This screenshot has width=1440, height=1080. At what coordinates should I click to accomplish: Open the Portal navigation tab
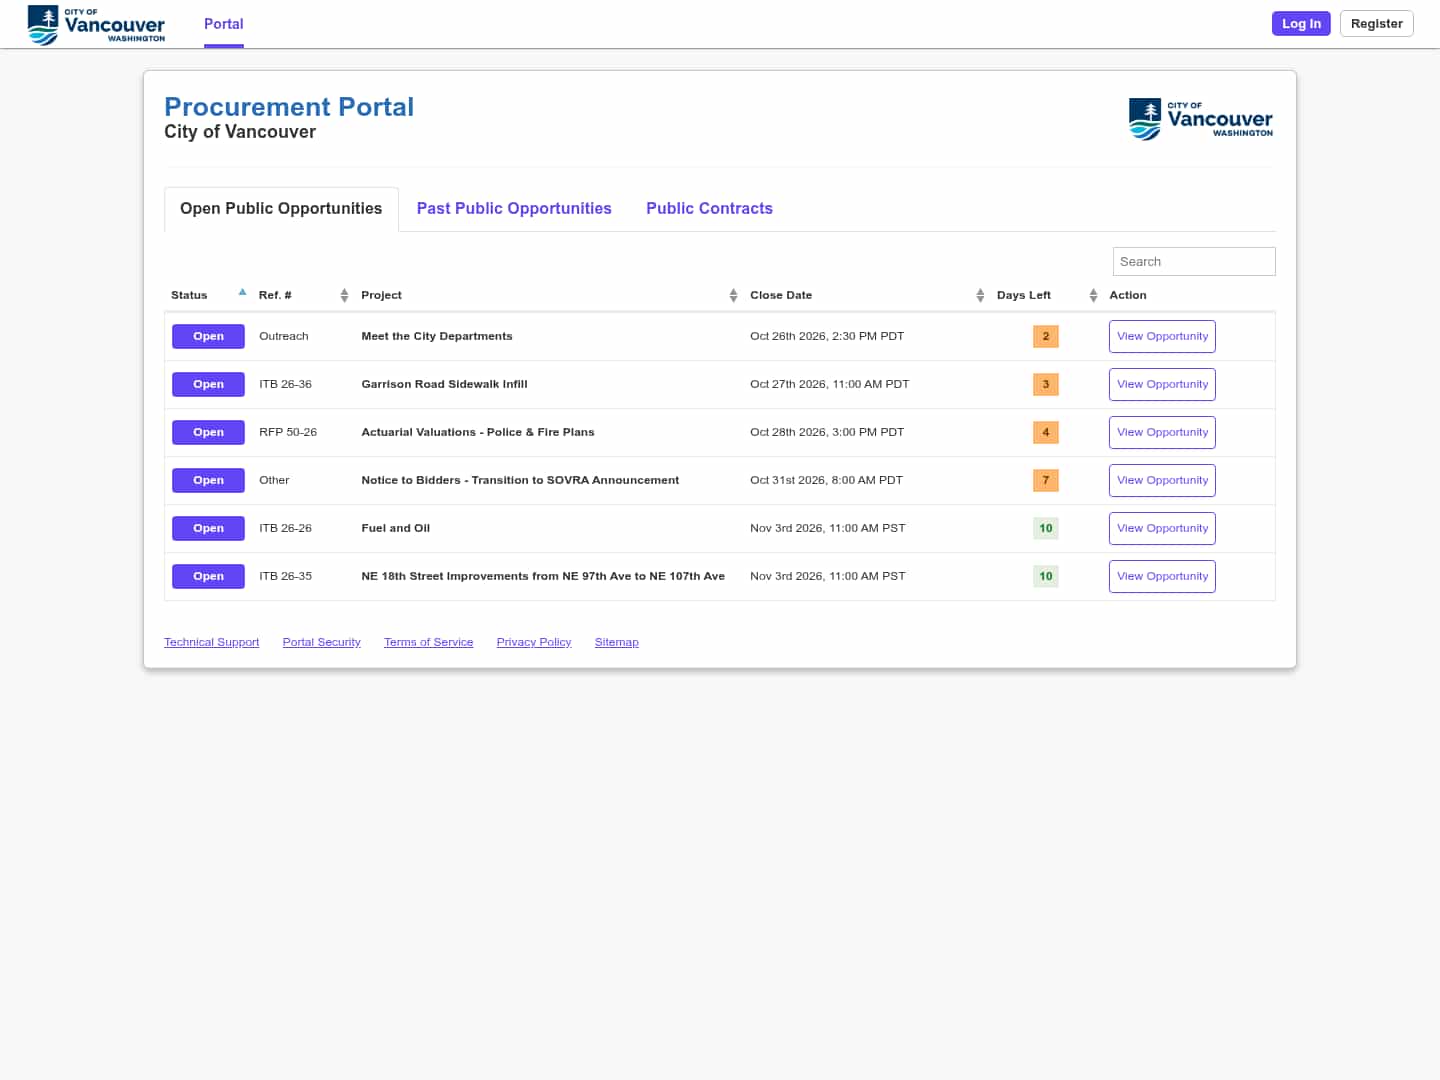(224, 24)
